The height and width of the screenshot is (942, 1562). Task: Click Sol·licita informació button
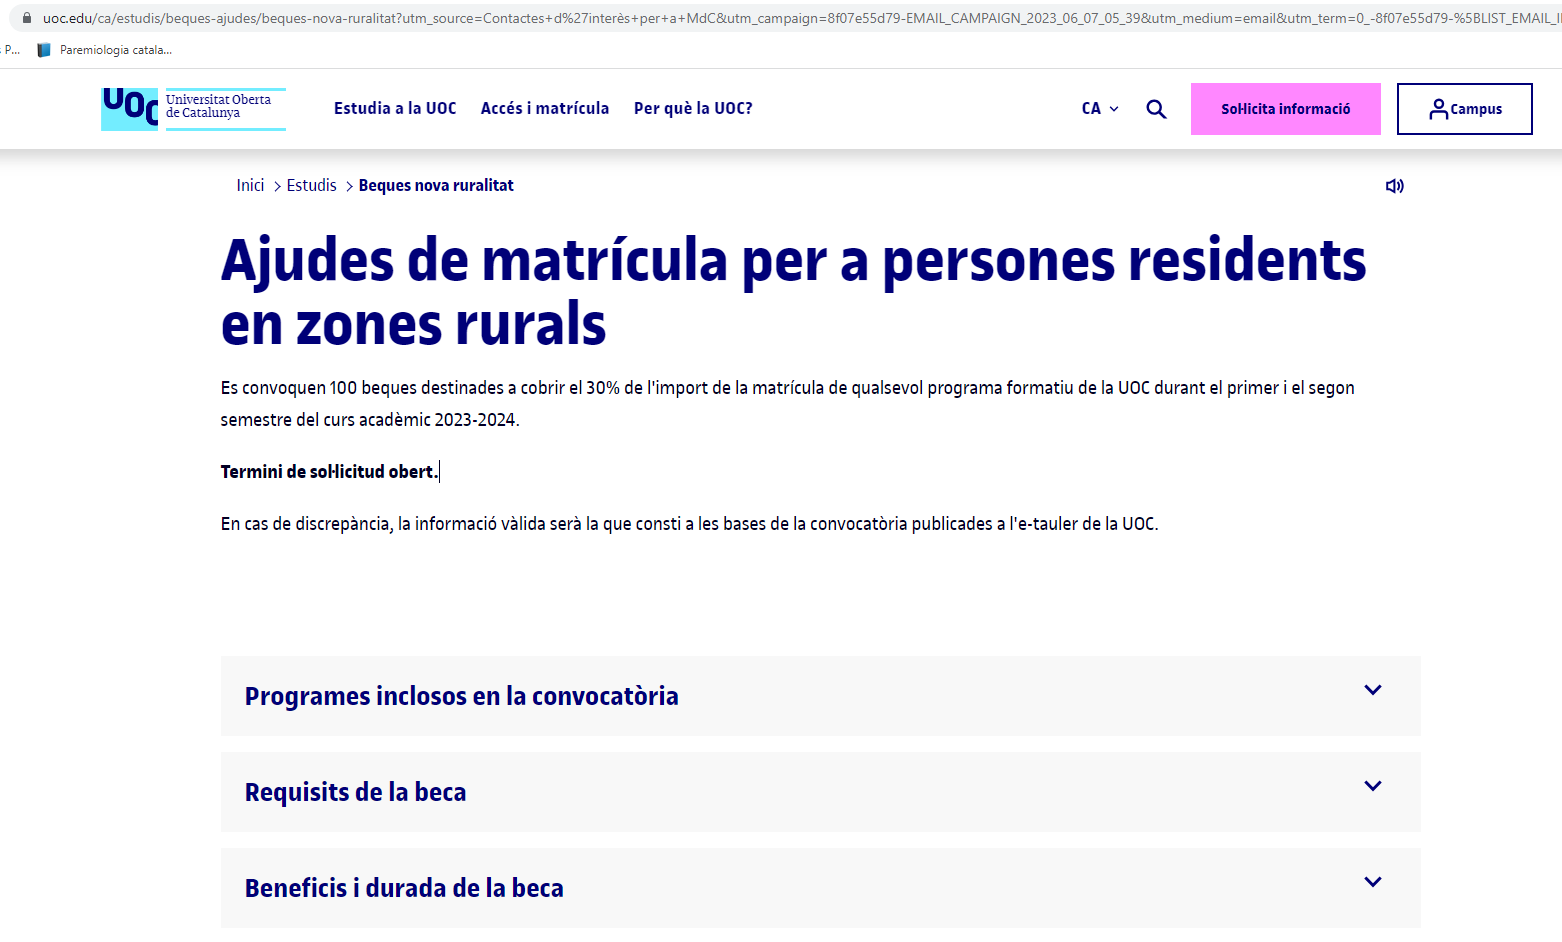(1285, 109)
